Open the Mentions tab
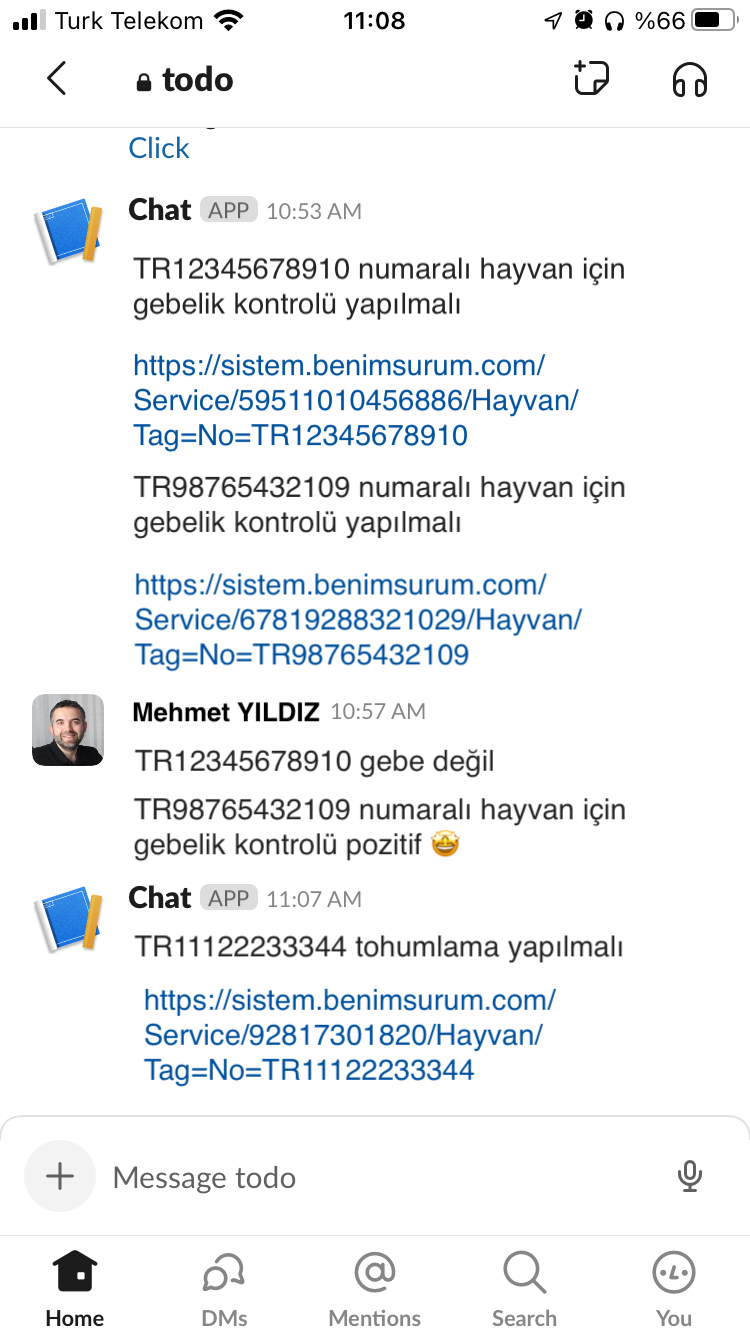This screenshot has width=750, height=1334. [x=374, y=1288]
